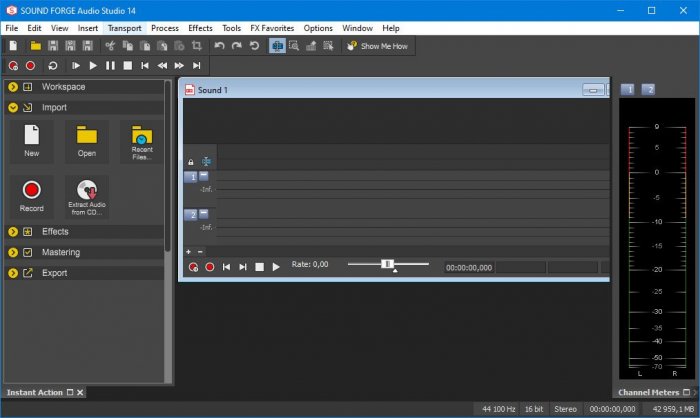Collapse the Import section

click(13, 107)
